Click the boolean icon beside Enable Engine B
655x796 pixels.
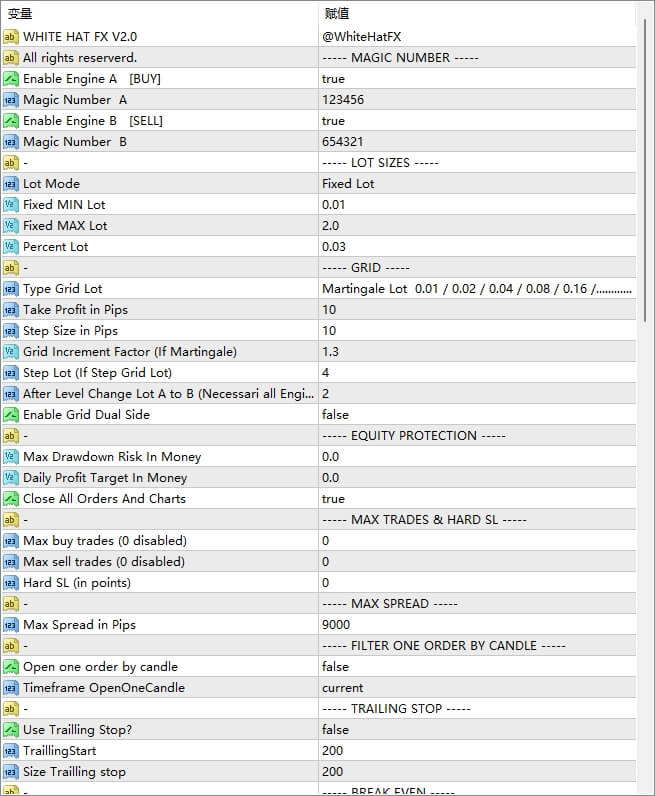10,121
